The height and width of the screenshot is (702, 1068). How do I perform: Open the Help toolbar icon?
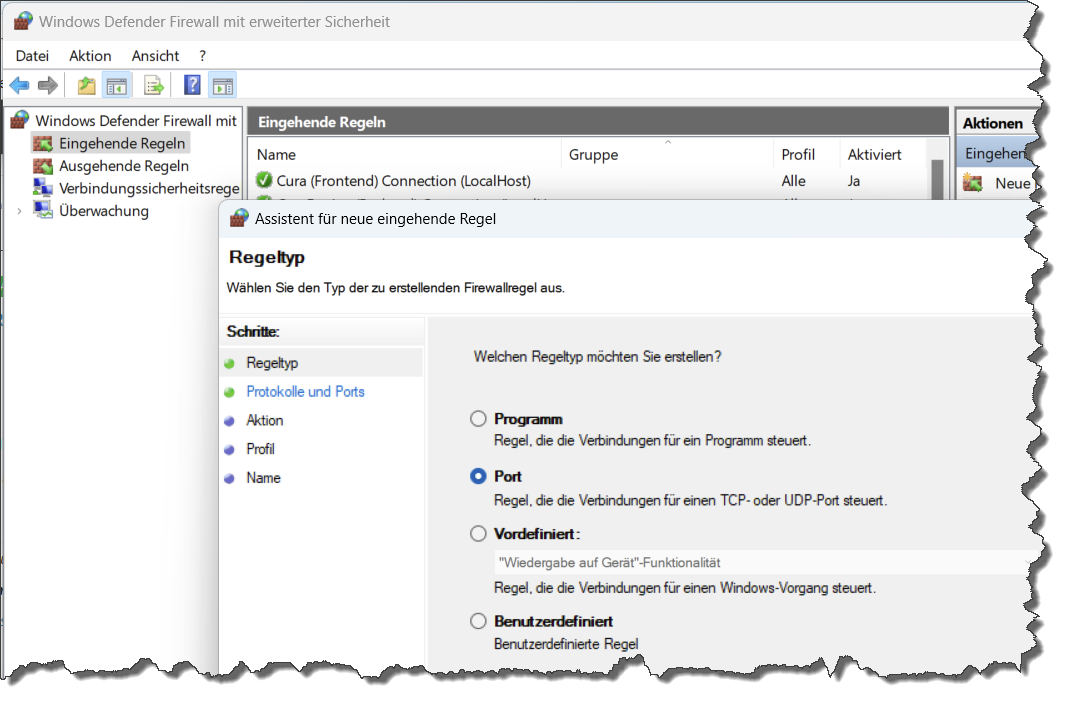[193, 85]
